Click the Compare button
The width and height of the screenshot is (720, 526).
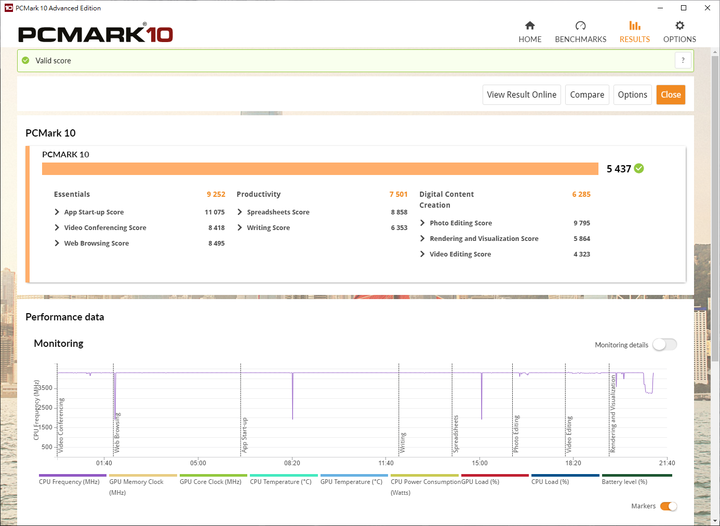(x=587, y=95)
